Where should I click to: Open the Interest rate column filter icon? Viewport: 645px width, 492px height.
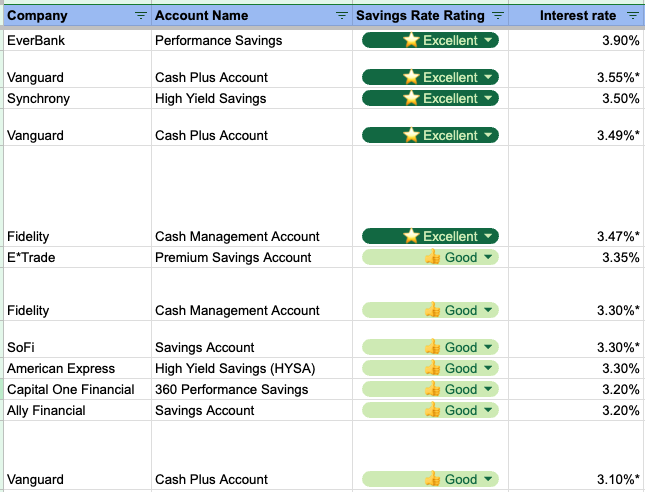(x=633, y=16)
